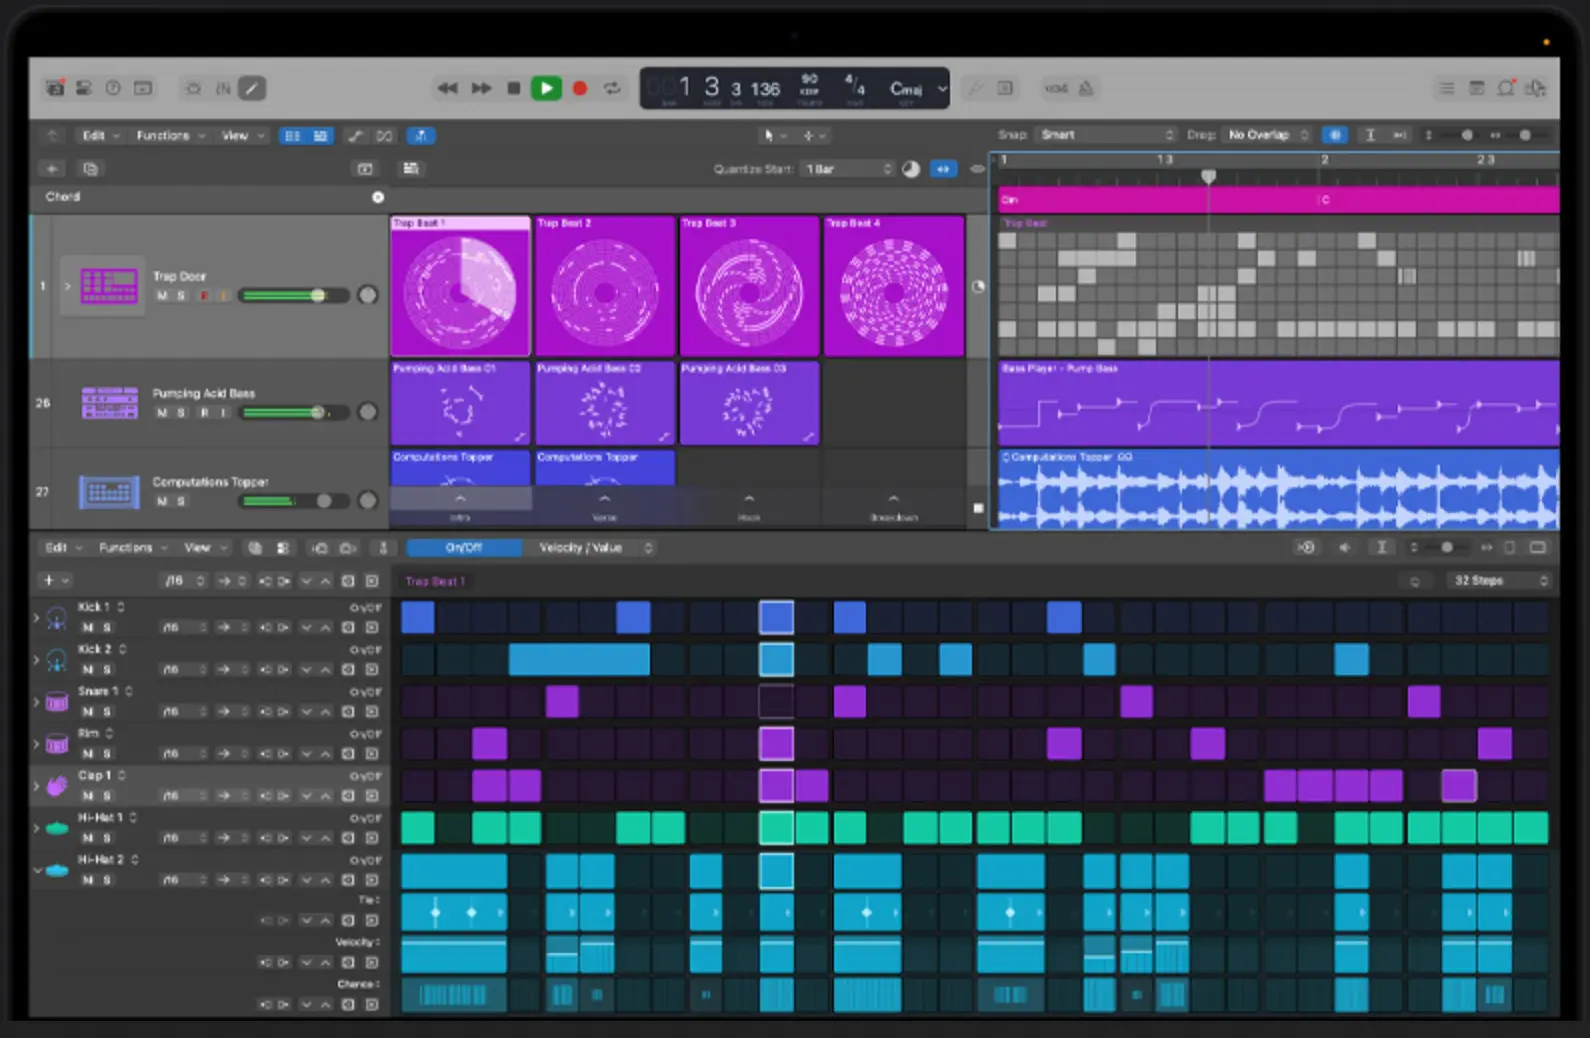This screenshot has height=1038, width=1590.
Task: Mute the Trap Door track
Action: click(162, 296)
